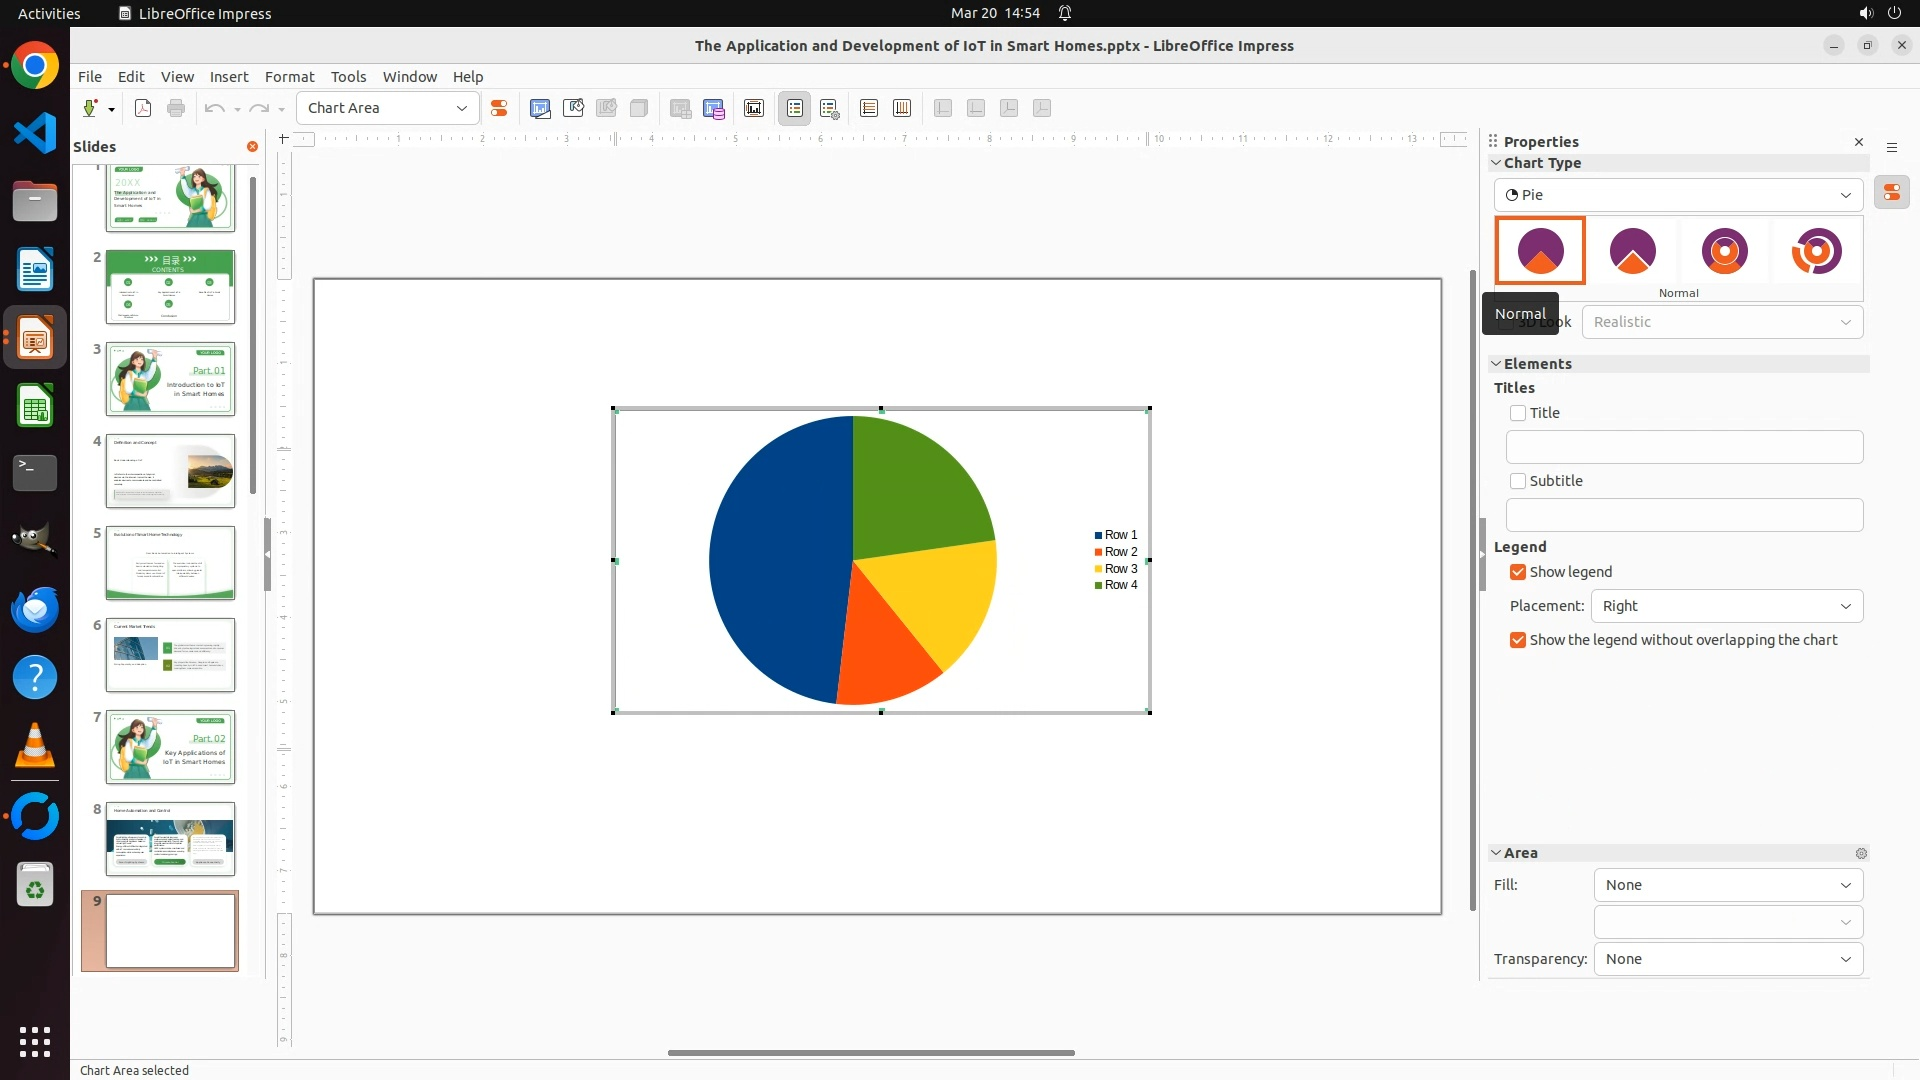Collapse the Elements section header
Screen dimensions: 1920x1080
point(1537,364)
